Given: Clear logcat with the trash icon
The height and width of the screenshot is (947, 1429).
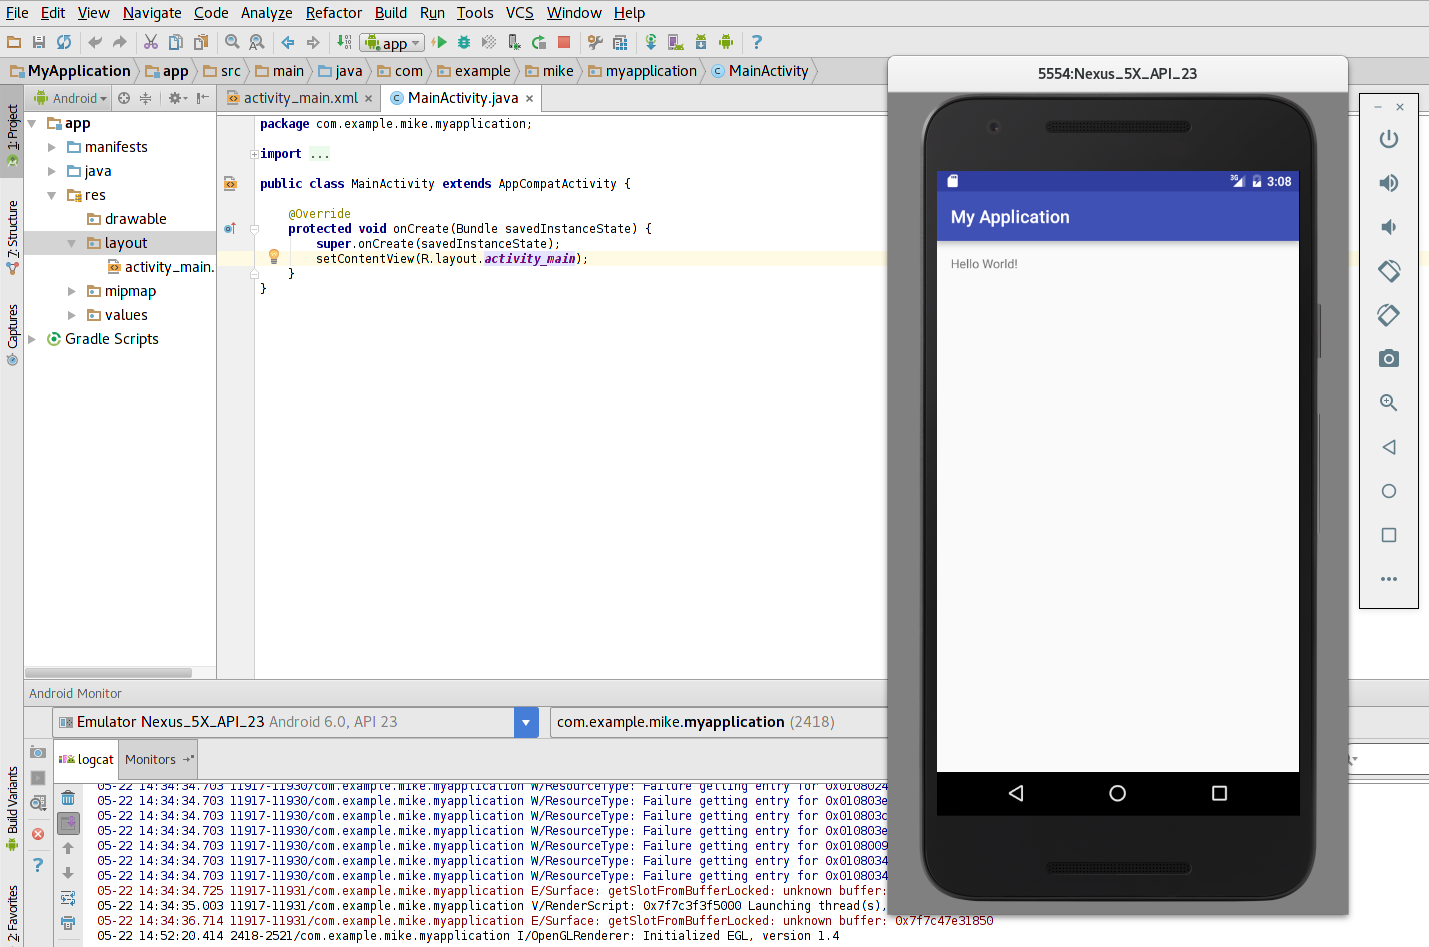Looking at the screenshot, I should (x=68, y=798).
